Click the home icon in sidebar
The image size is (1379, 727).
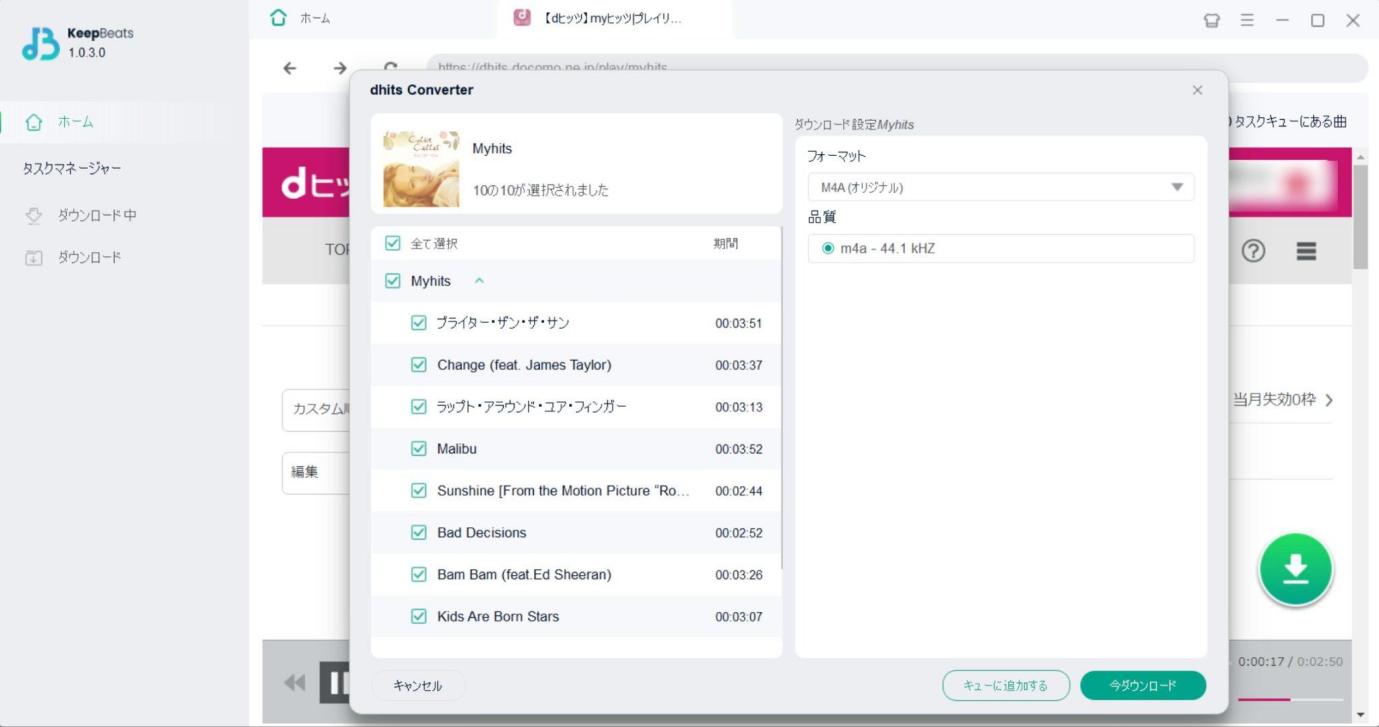coord(34,122)
